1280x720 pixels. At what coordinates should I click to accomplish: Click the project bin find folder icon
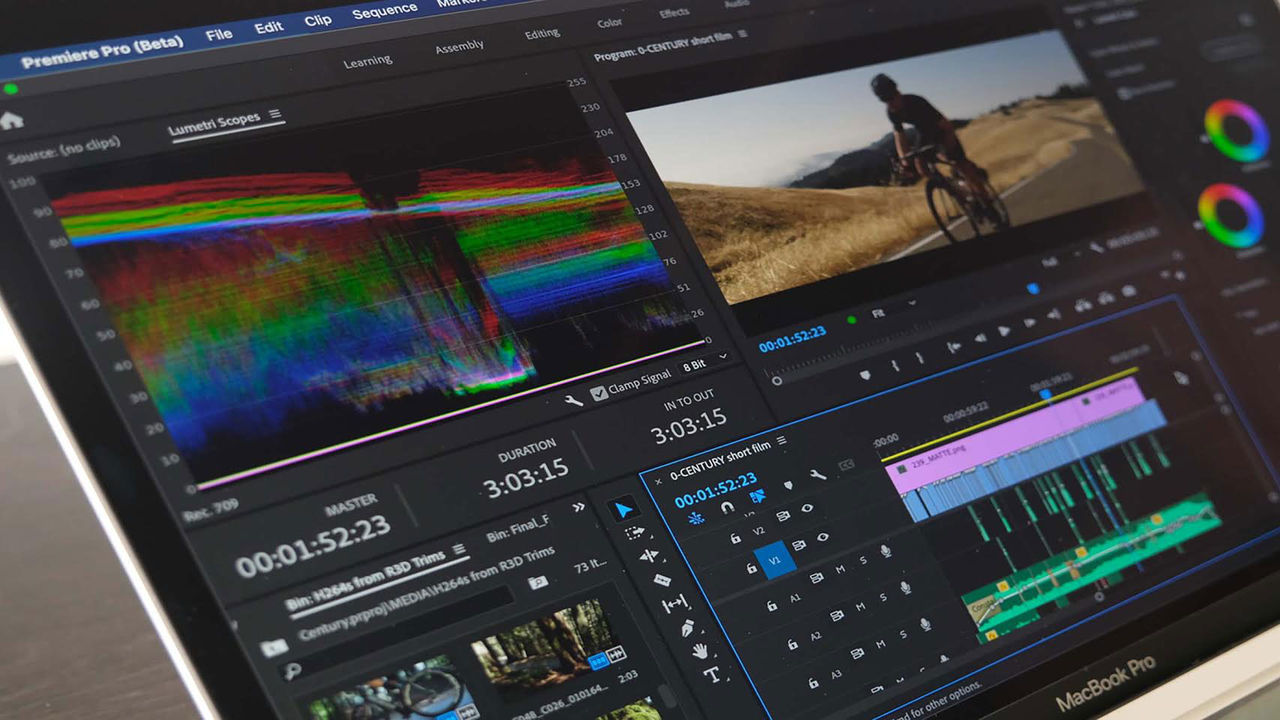[x=538, y=582]
